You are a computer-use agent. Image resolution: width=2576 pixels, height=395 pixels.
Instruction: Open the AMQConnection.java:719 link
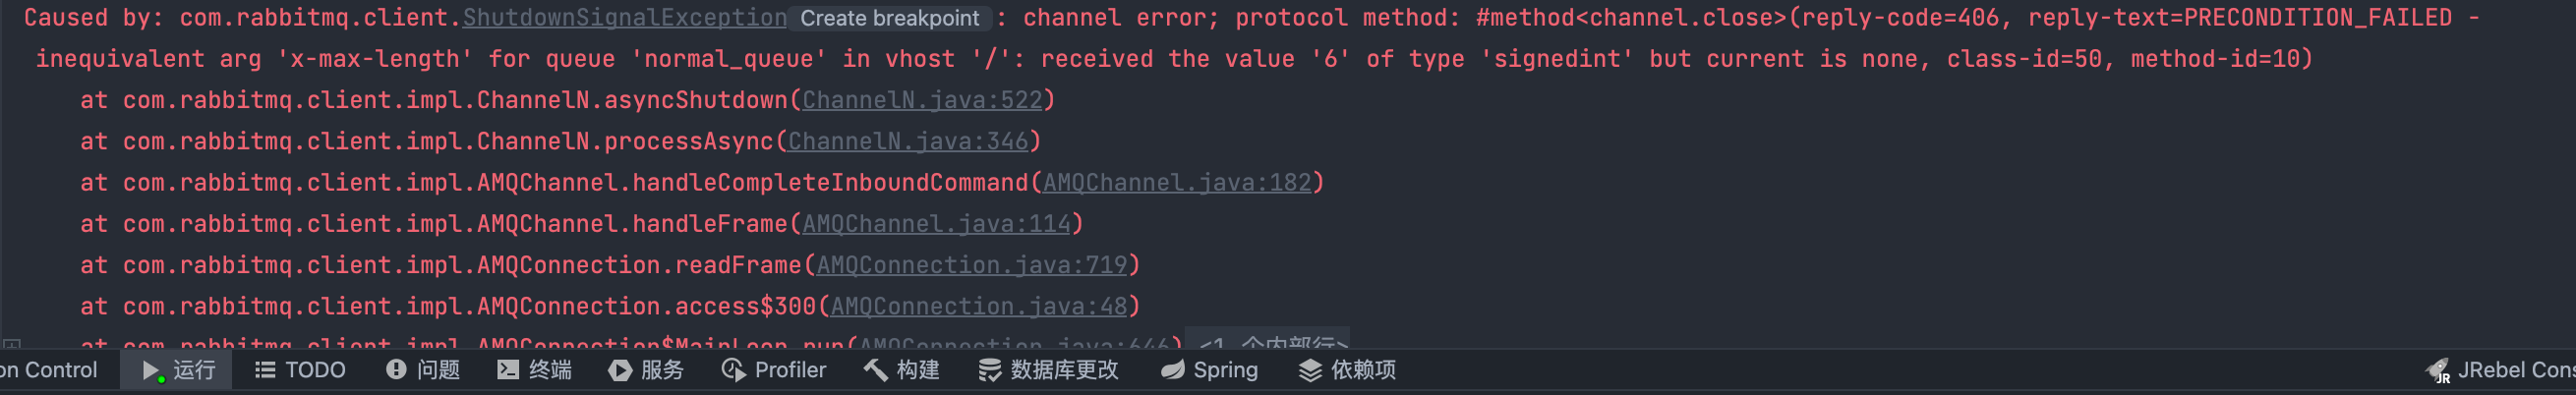coord(972,264)
